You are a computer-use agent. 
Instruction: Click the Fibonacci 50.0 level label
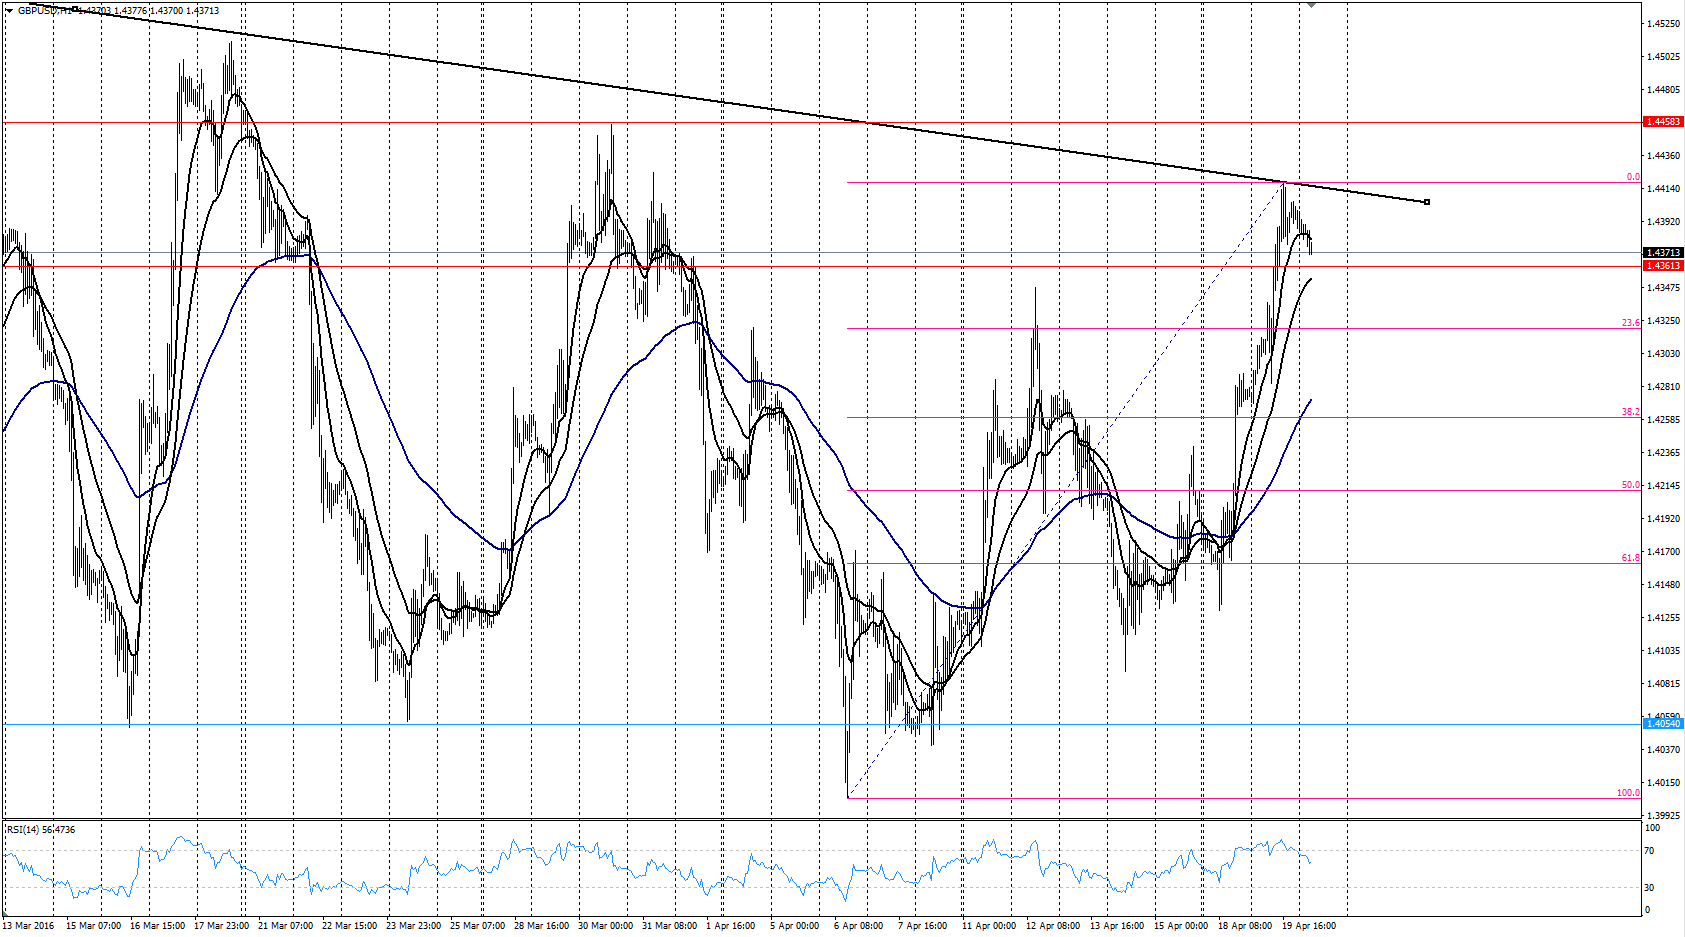pyautogui.click(x=1630, y=485)
